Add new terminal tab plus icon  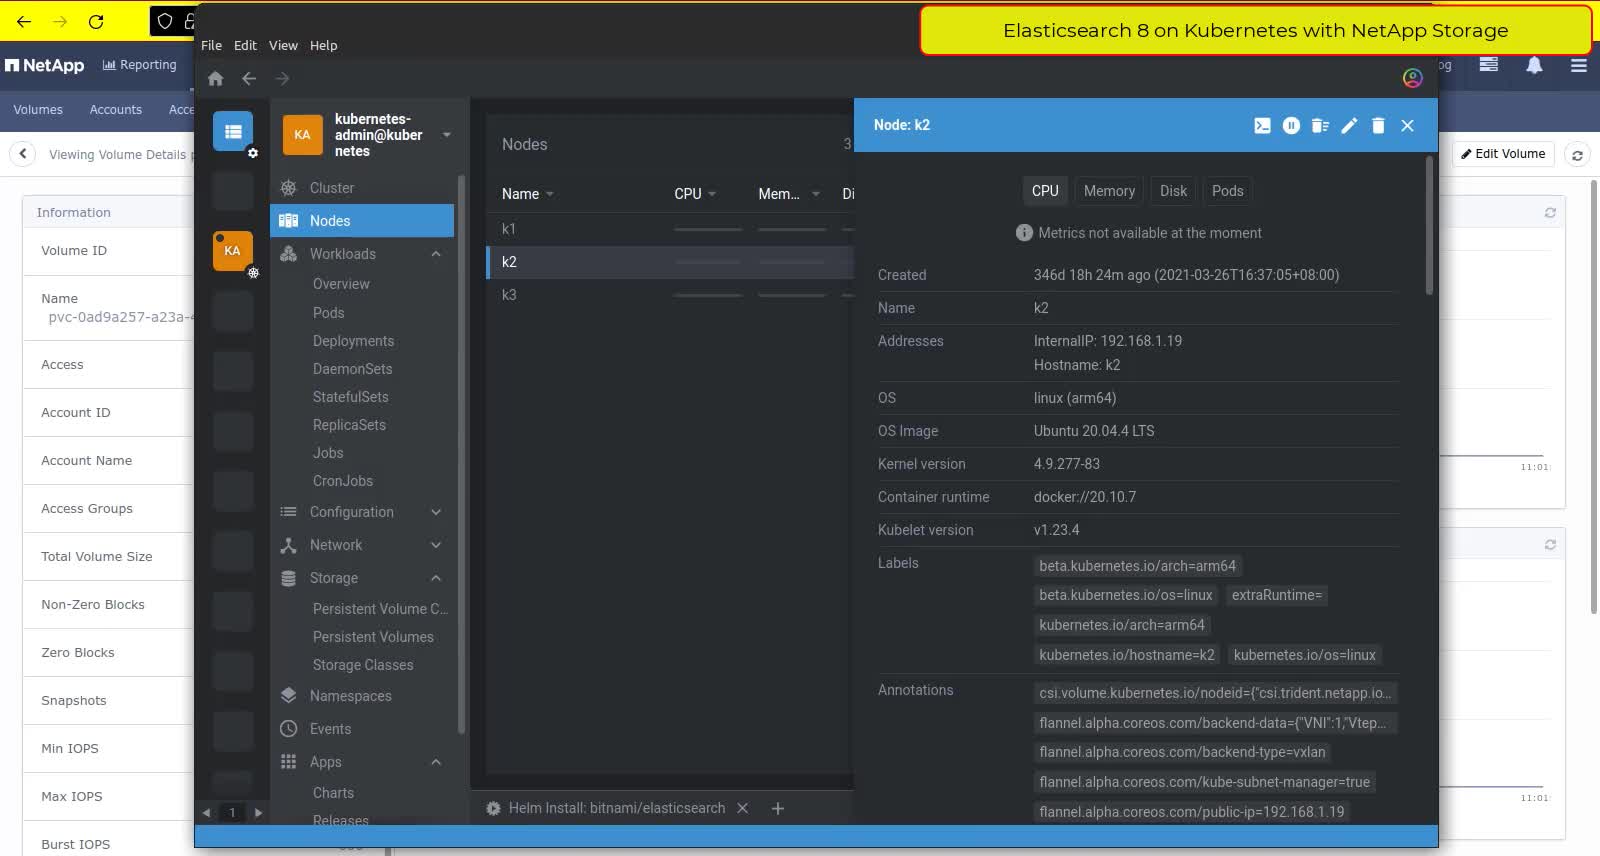coord(778,808)
